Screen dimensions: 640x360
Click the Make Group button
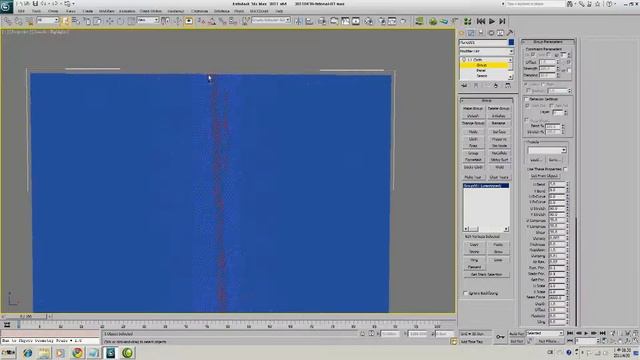[473, 108]
